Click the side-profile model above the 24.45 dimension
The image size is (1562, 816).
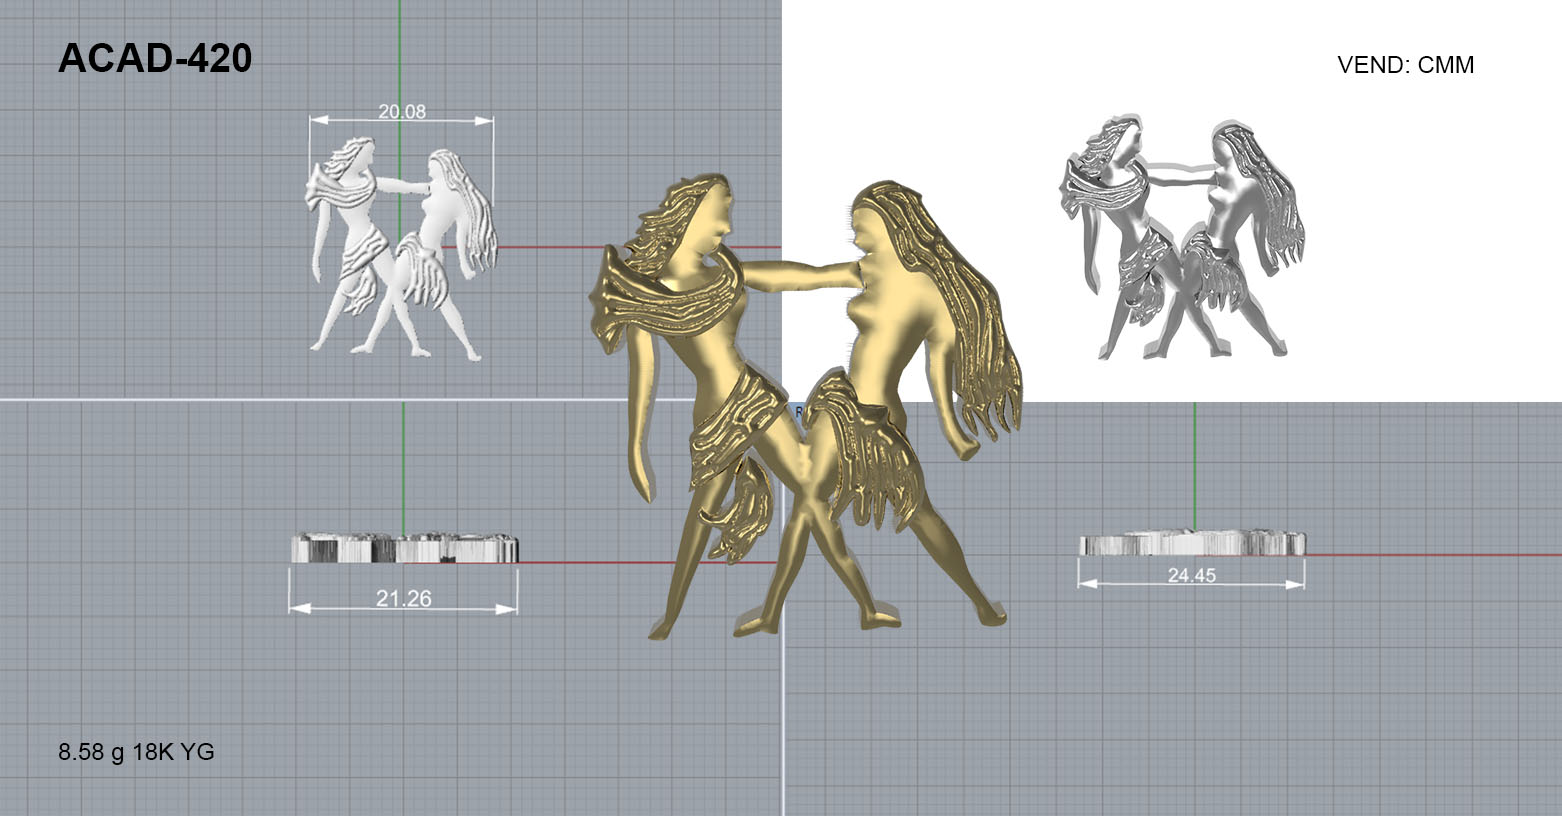pyautogui.click(x=1192, y=544)
